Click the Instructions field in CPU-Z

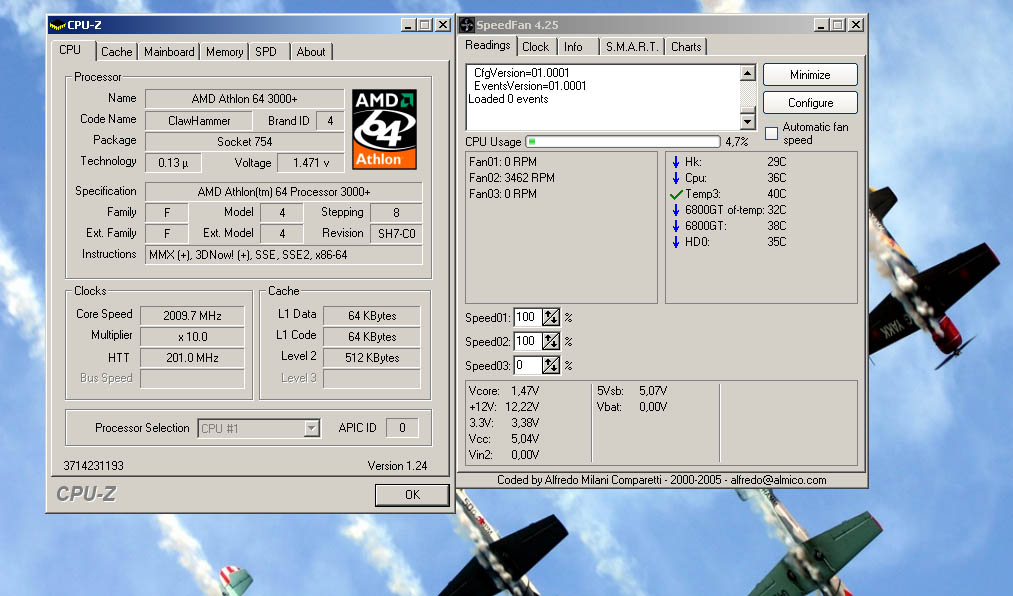[x=284, y=255]
